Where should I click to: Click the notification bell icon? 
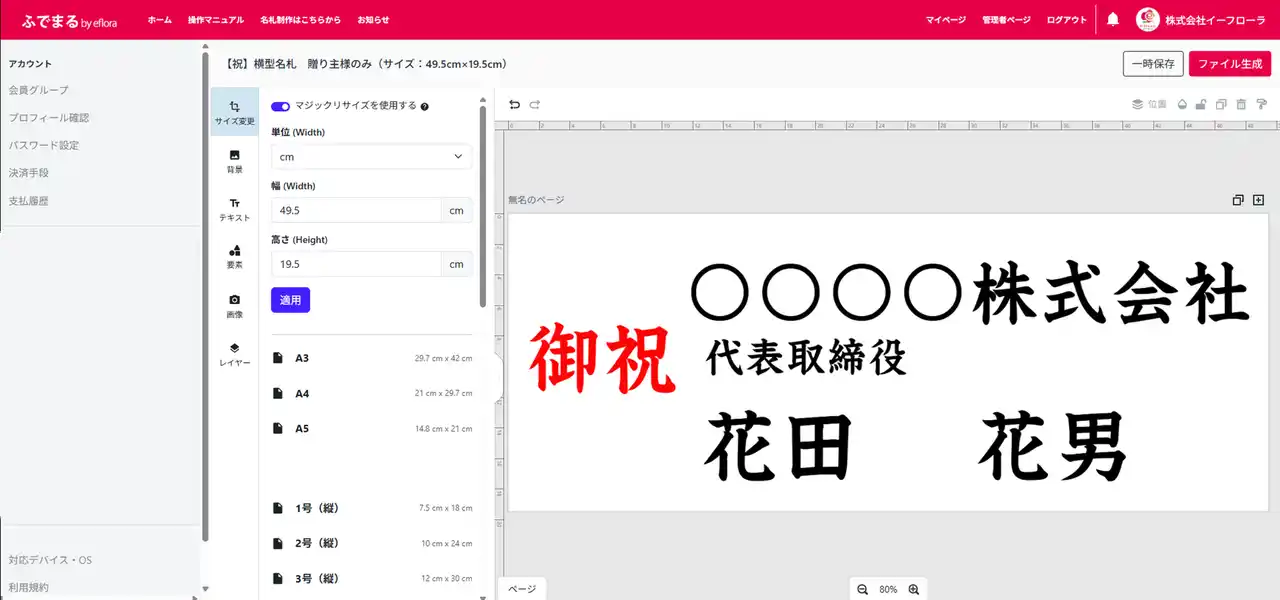tap(1112, 19)
